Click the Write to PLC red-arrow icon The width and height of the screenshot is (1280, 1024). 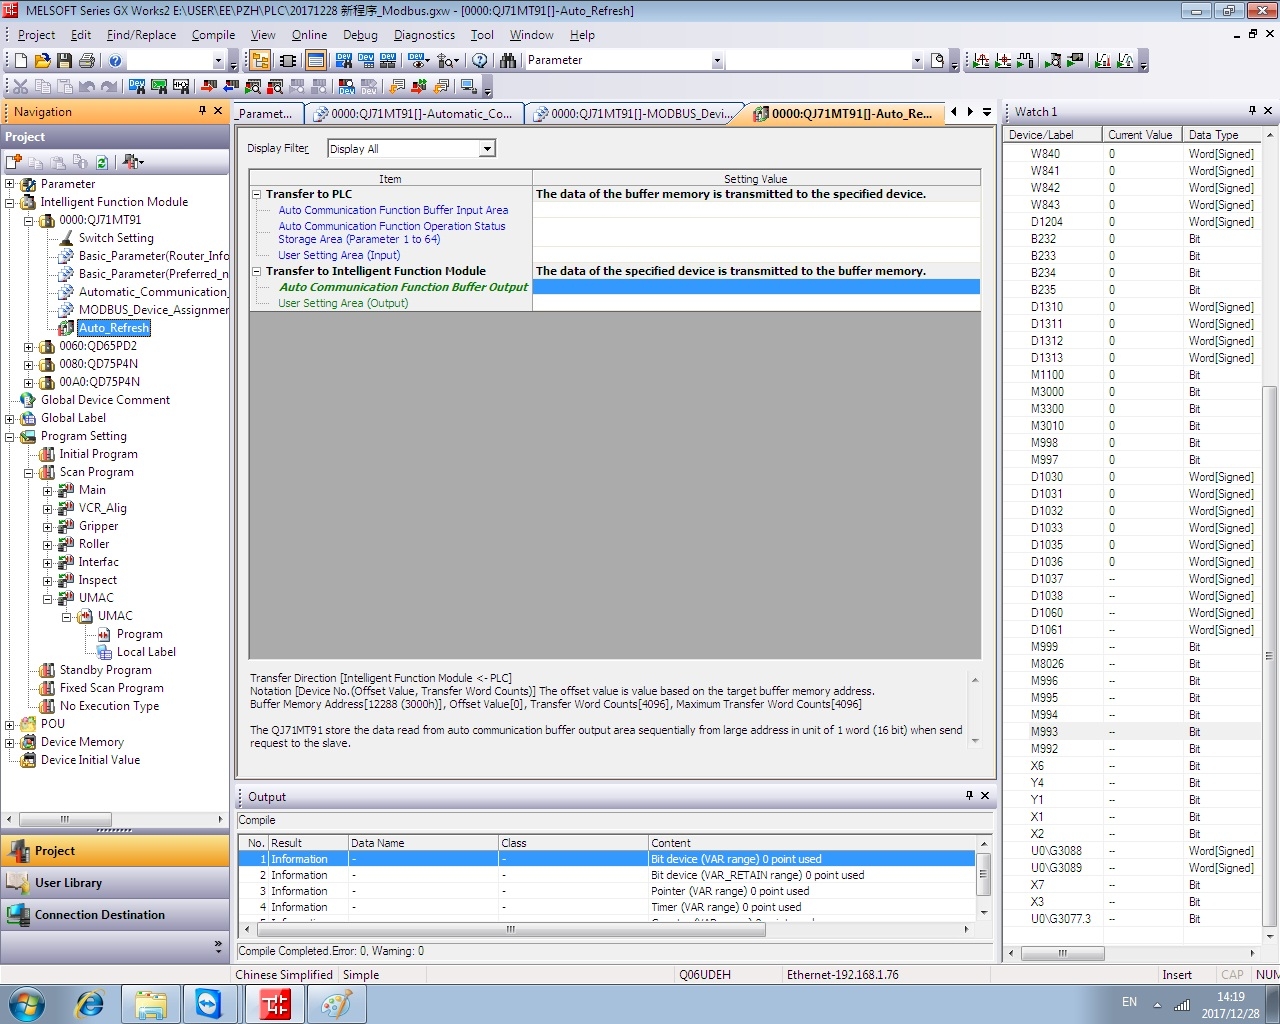coord(209,87)
